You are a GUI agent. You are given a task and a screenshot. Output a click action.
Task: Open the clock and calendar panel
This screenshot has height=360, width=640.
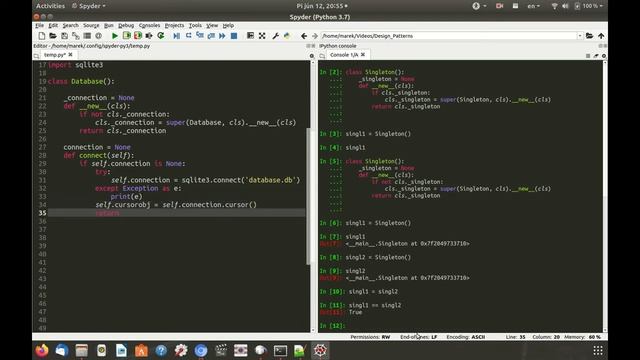tap(322, 6)
